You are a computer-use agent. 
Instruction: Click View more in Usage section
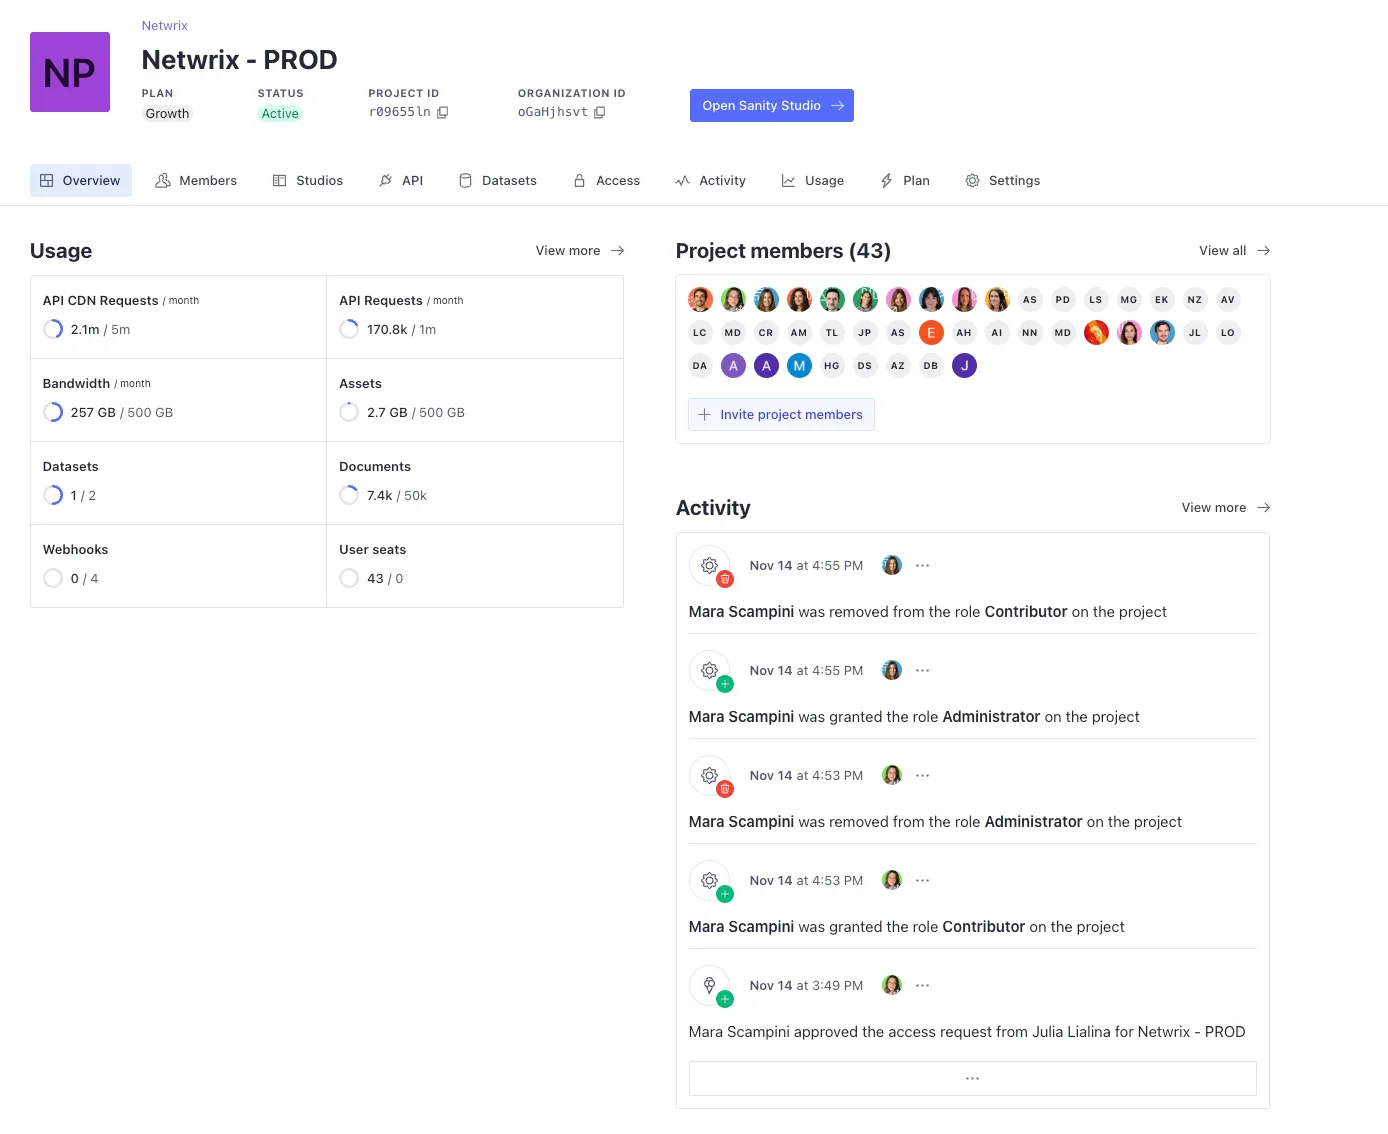(580, 250)
